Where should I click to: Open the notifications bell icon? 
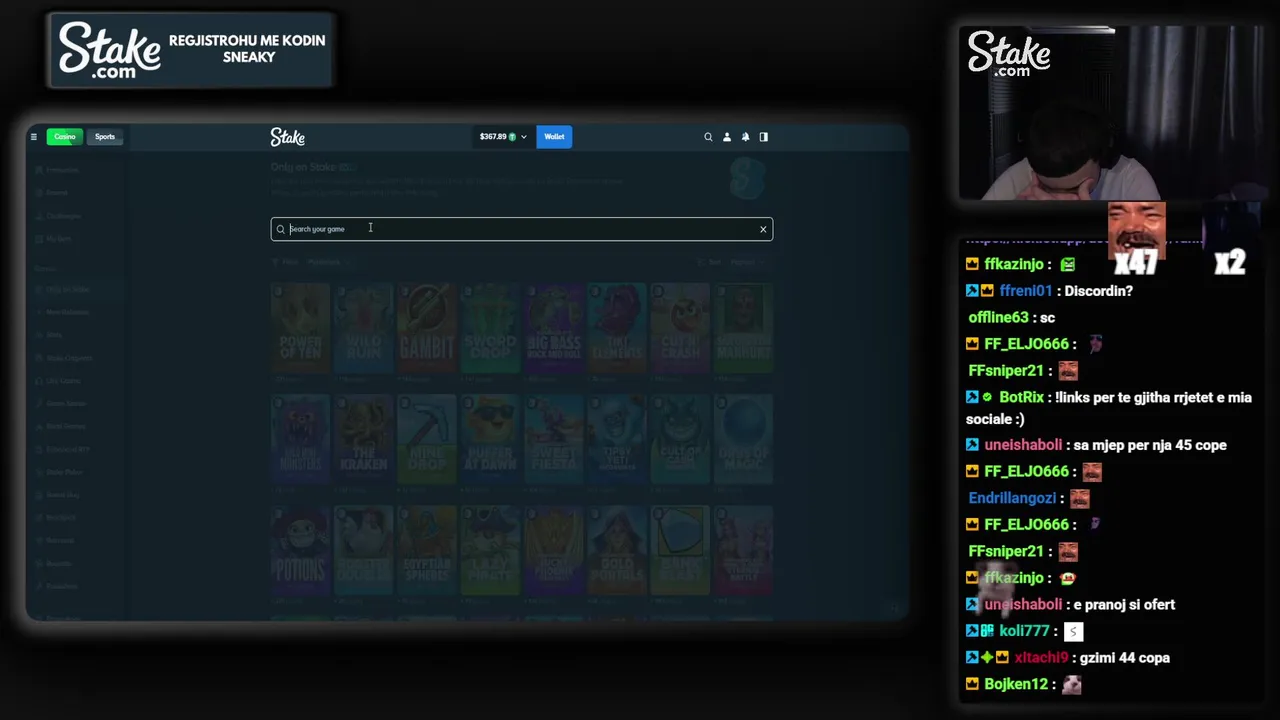point(745,137)
